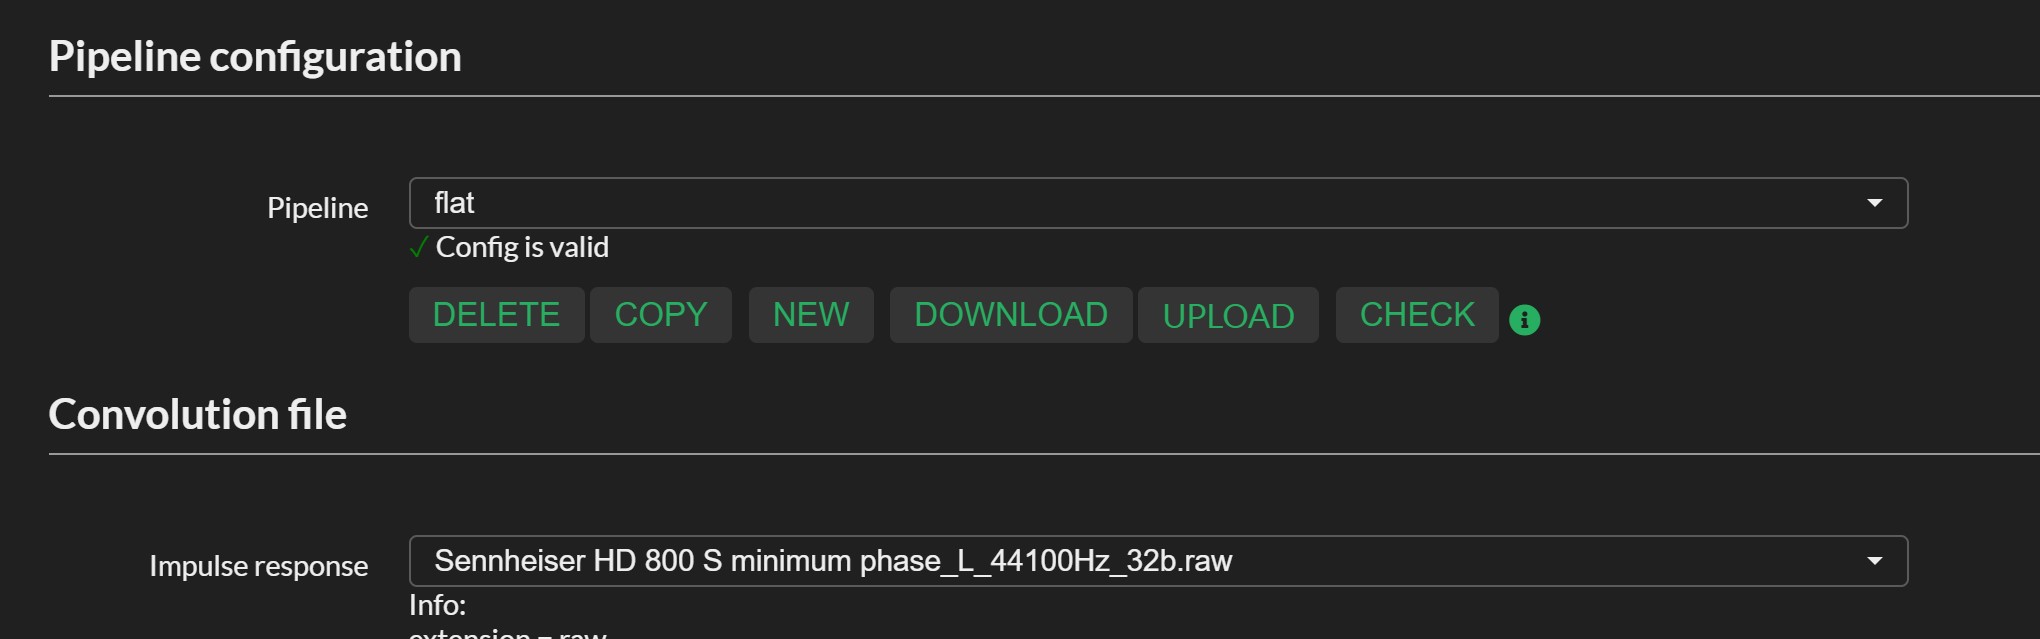Click the DOWNLOAD button for the pipeline

pos(1011,315)
